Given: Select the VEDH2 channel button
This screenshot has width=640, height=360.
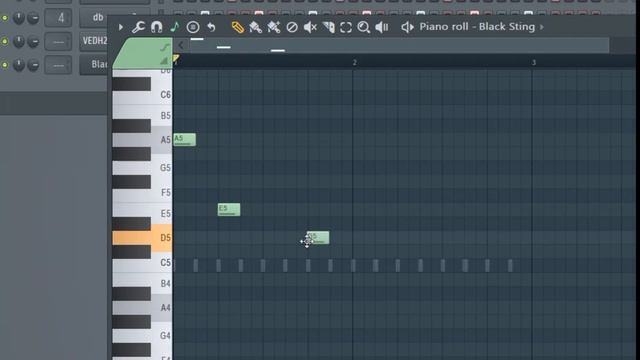Looking at the screenshot, I should click(93, 41).
